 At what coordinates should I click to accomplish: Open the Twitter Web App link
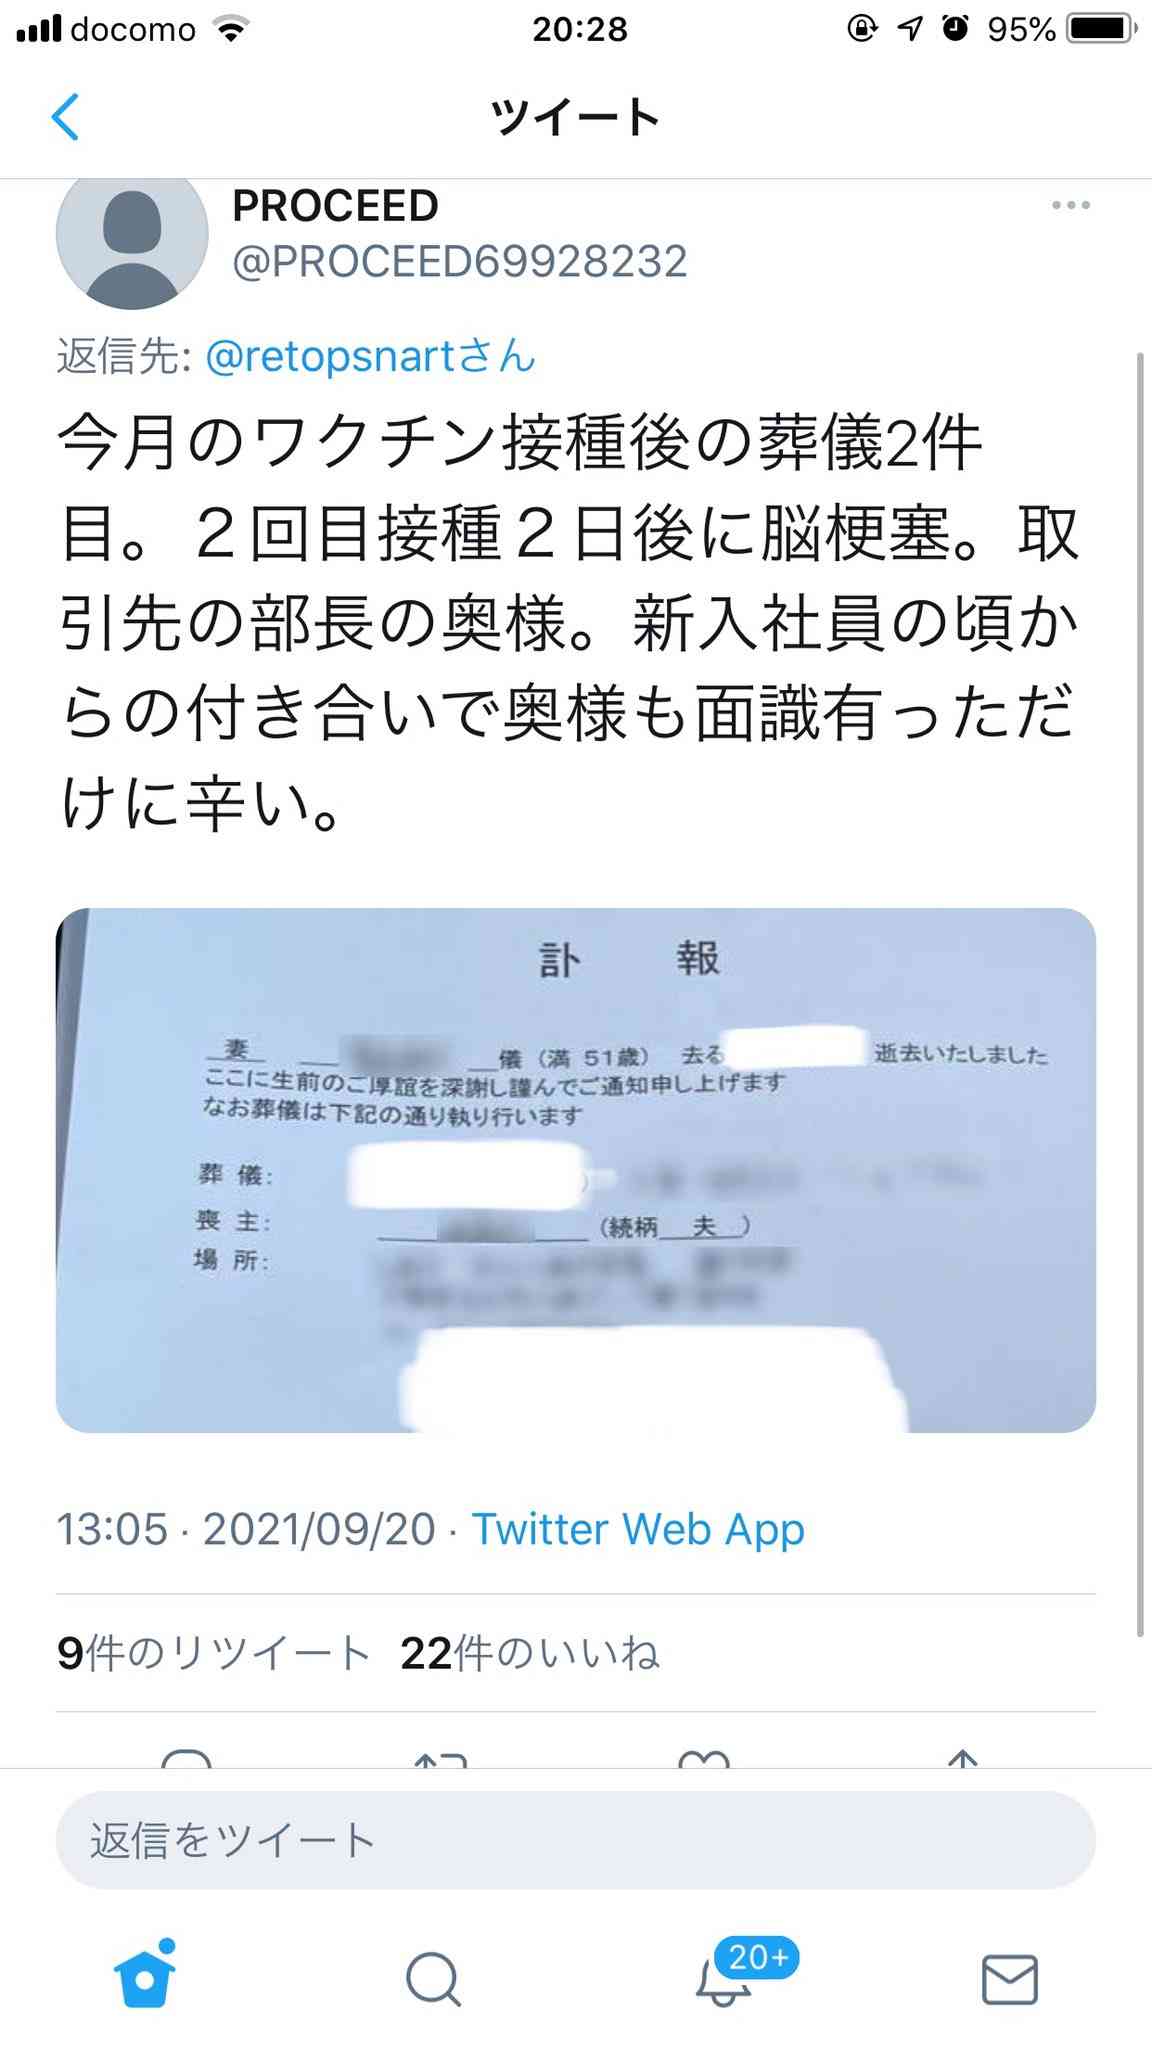coord(638,1529)
